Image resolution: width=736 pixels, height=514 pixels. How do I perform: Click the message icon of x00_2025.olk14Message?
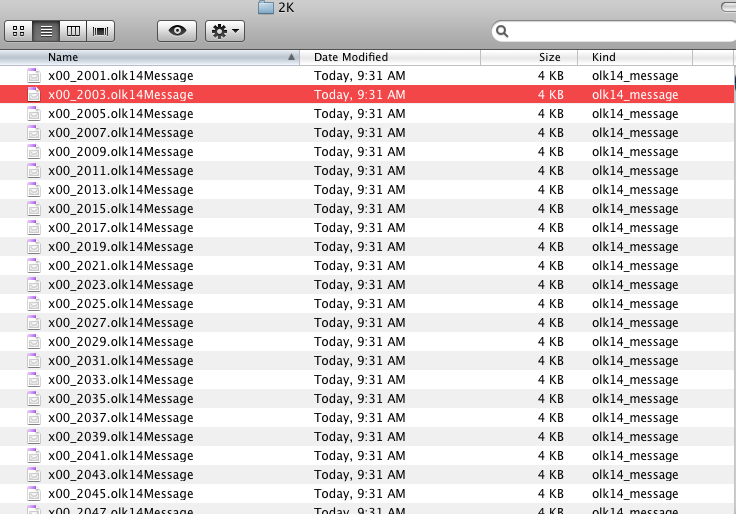(34, 303)
